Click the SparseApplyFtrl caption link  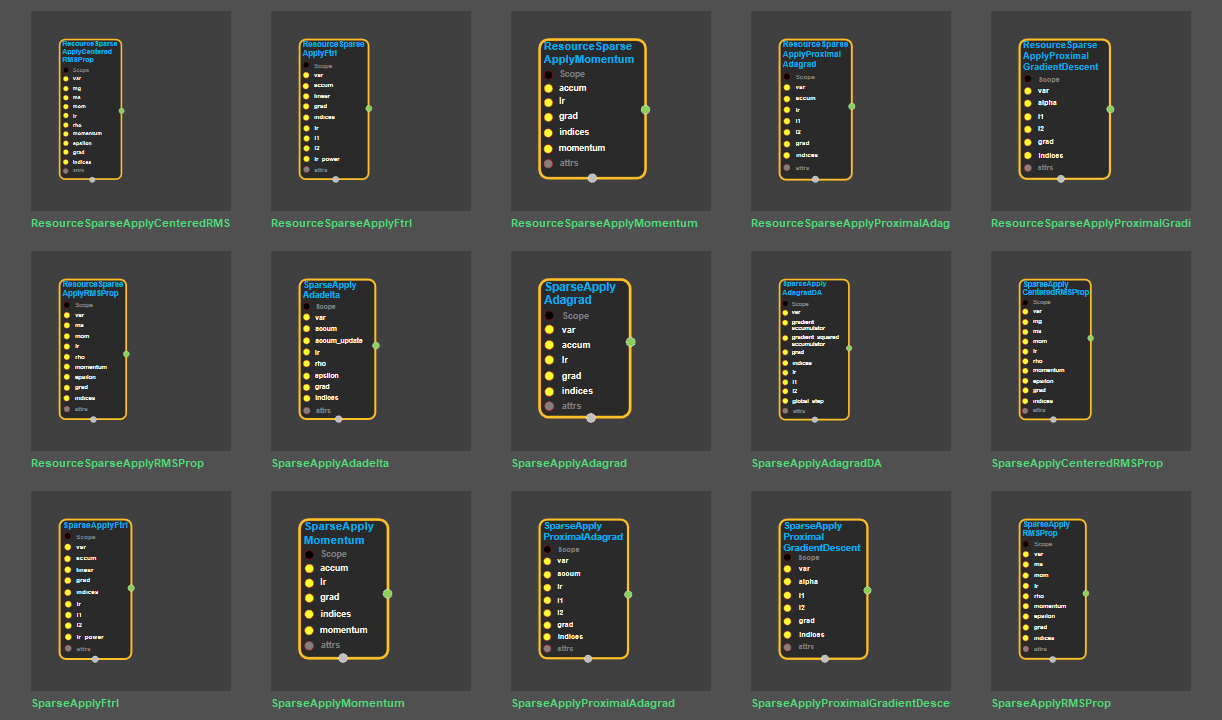[x=75, y=703]
